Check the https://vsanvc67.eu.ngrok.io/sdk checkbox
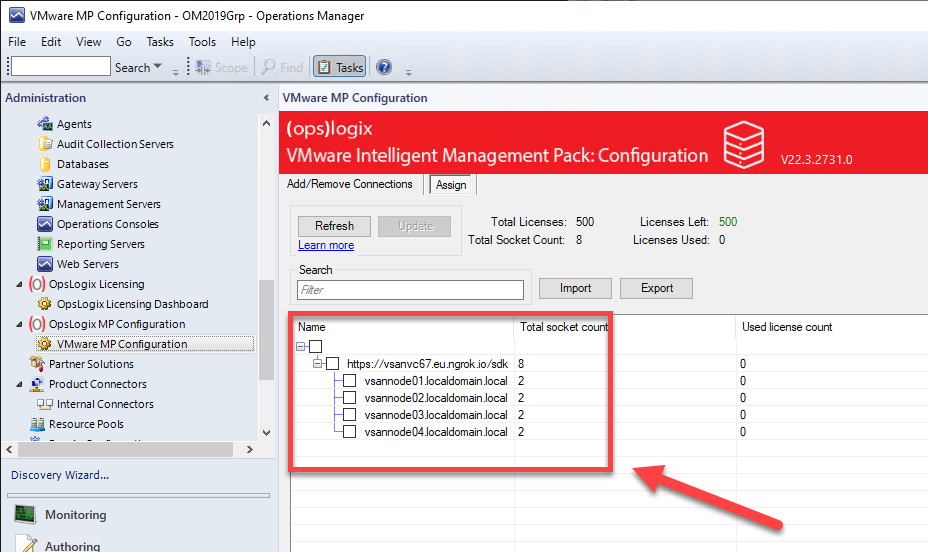The image size is (928, 552). pyautogui.click(x=333, y=363)
